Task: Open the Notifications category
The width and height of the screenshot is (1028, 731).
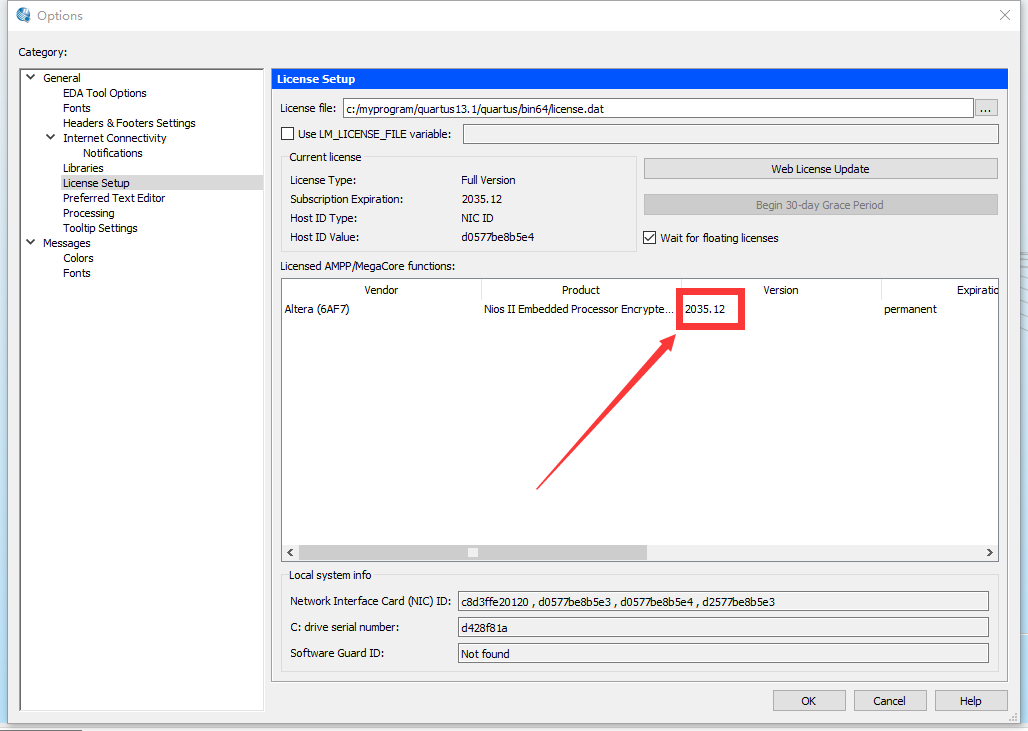Action: [x=113, y=153]
